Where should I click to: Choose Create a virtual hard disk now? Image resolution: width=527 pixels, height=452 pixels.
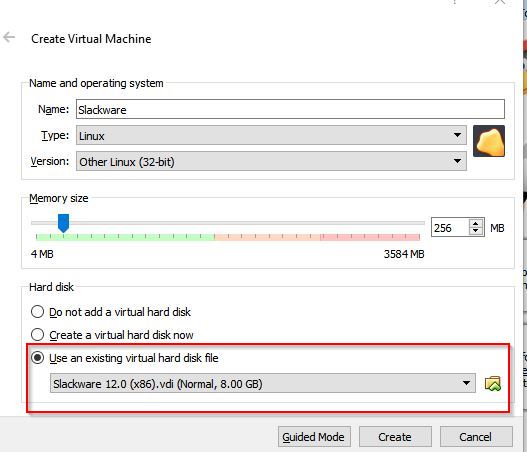112,335
